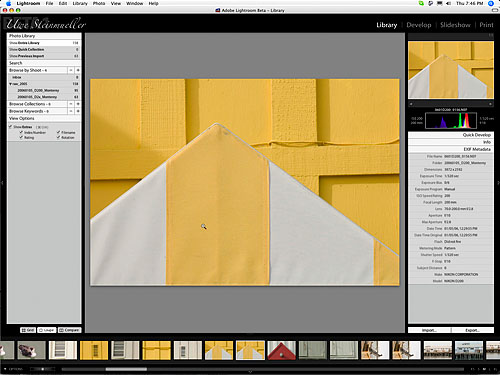Switch to Grid view mode
This screenshot has height=375, width=500.
click(28, 330)
